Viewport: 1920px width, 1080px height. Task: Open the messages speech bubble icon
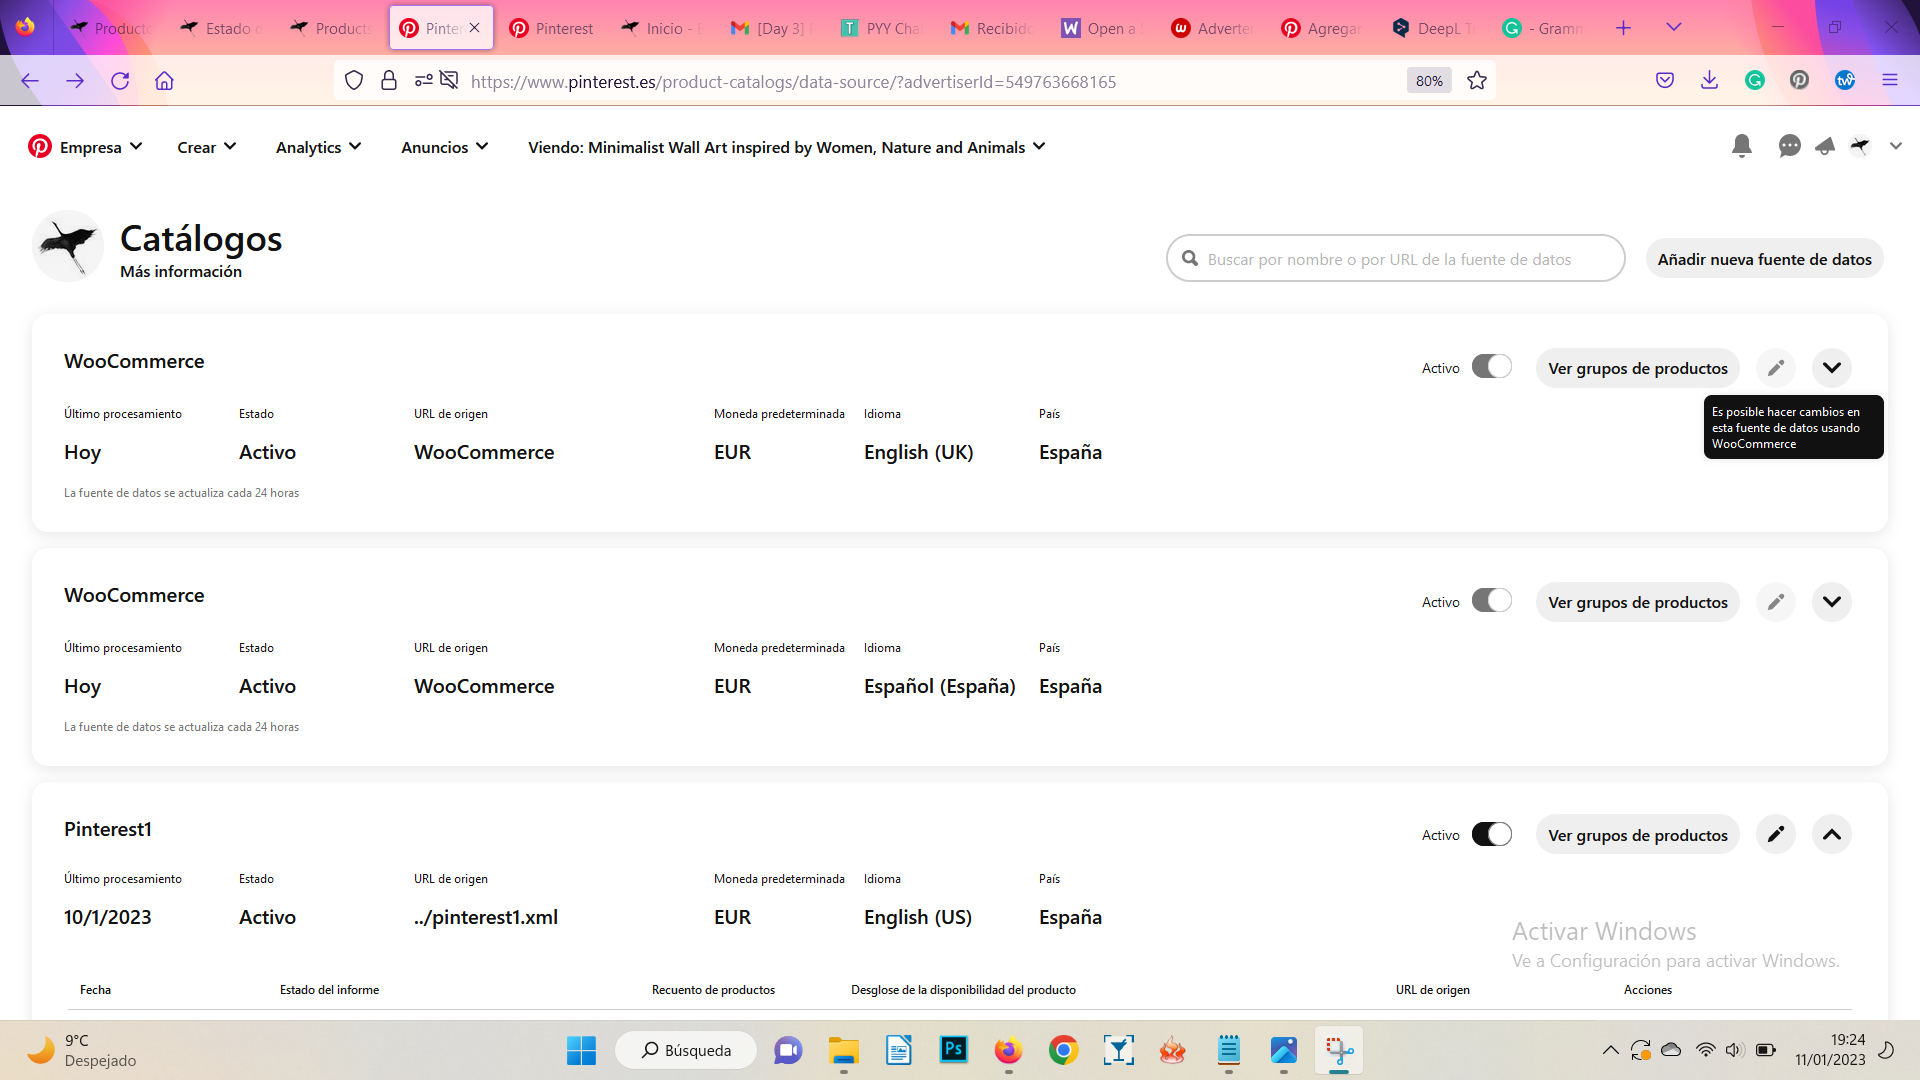1789,147
